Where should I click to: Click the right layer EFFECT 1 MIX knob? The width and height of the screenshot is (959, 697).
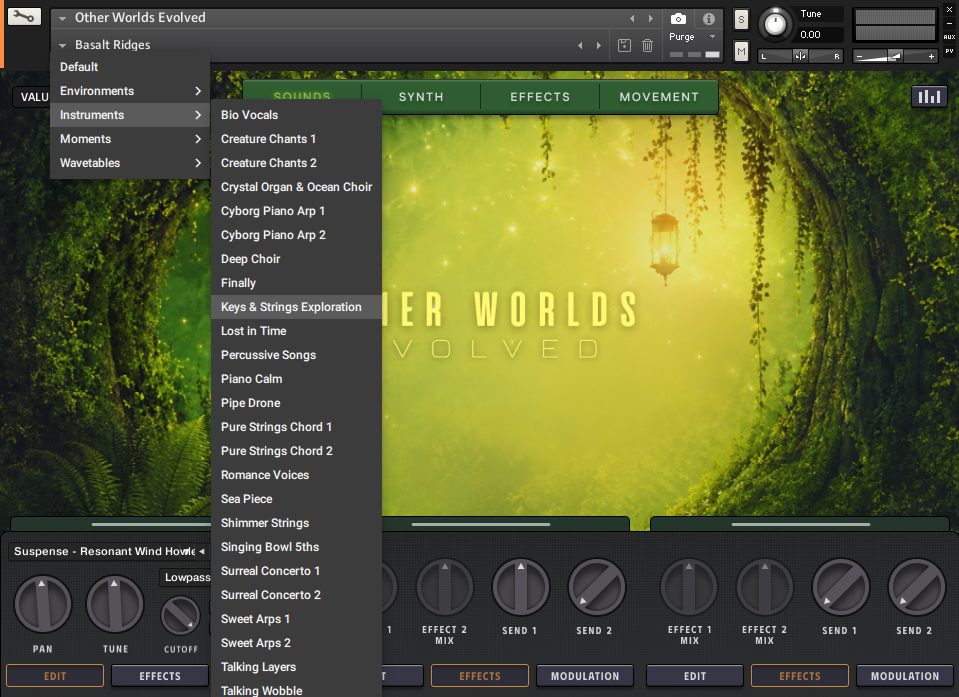pos(689,587)
